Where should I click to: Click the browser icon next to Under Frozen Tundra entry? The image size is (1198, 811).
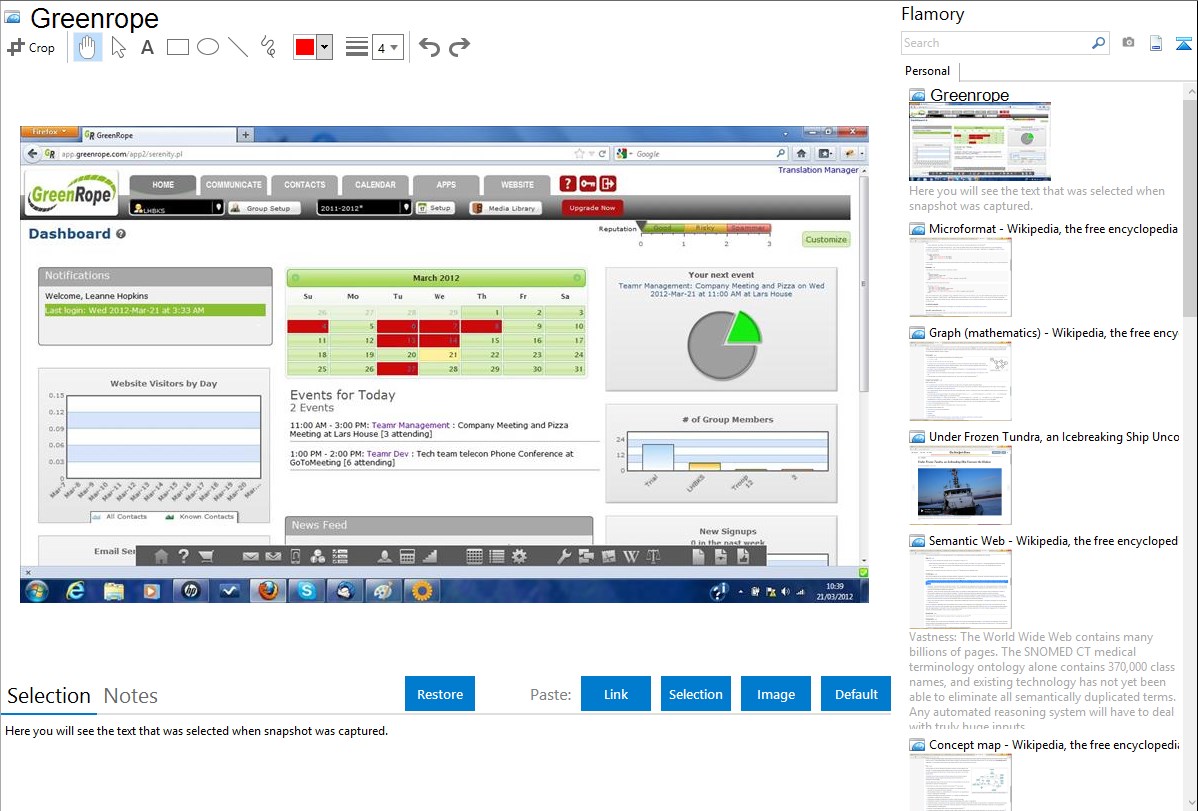917,436
